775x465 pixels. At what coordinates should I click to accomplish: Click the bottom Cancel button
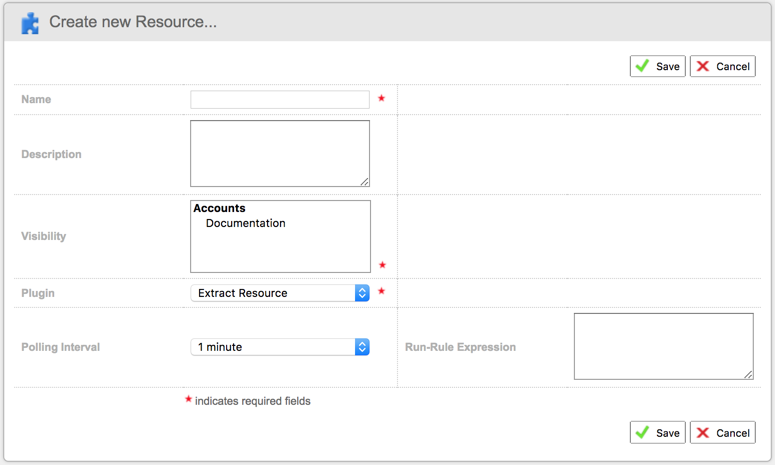click(x=723, y=433)
